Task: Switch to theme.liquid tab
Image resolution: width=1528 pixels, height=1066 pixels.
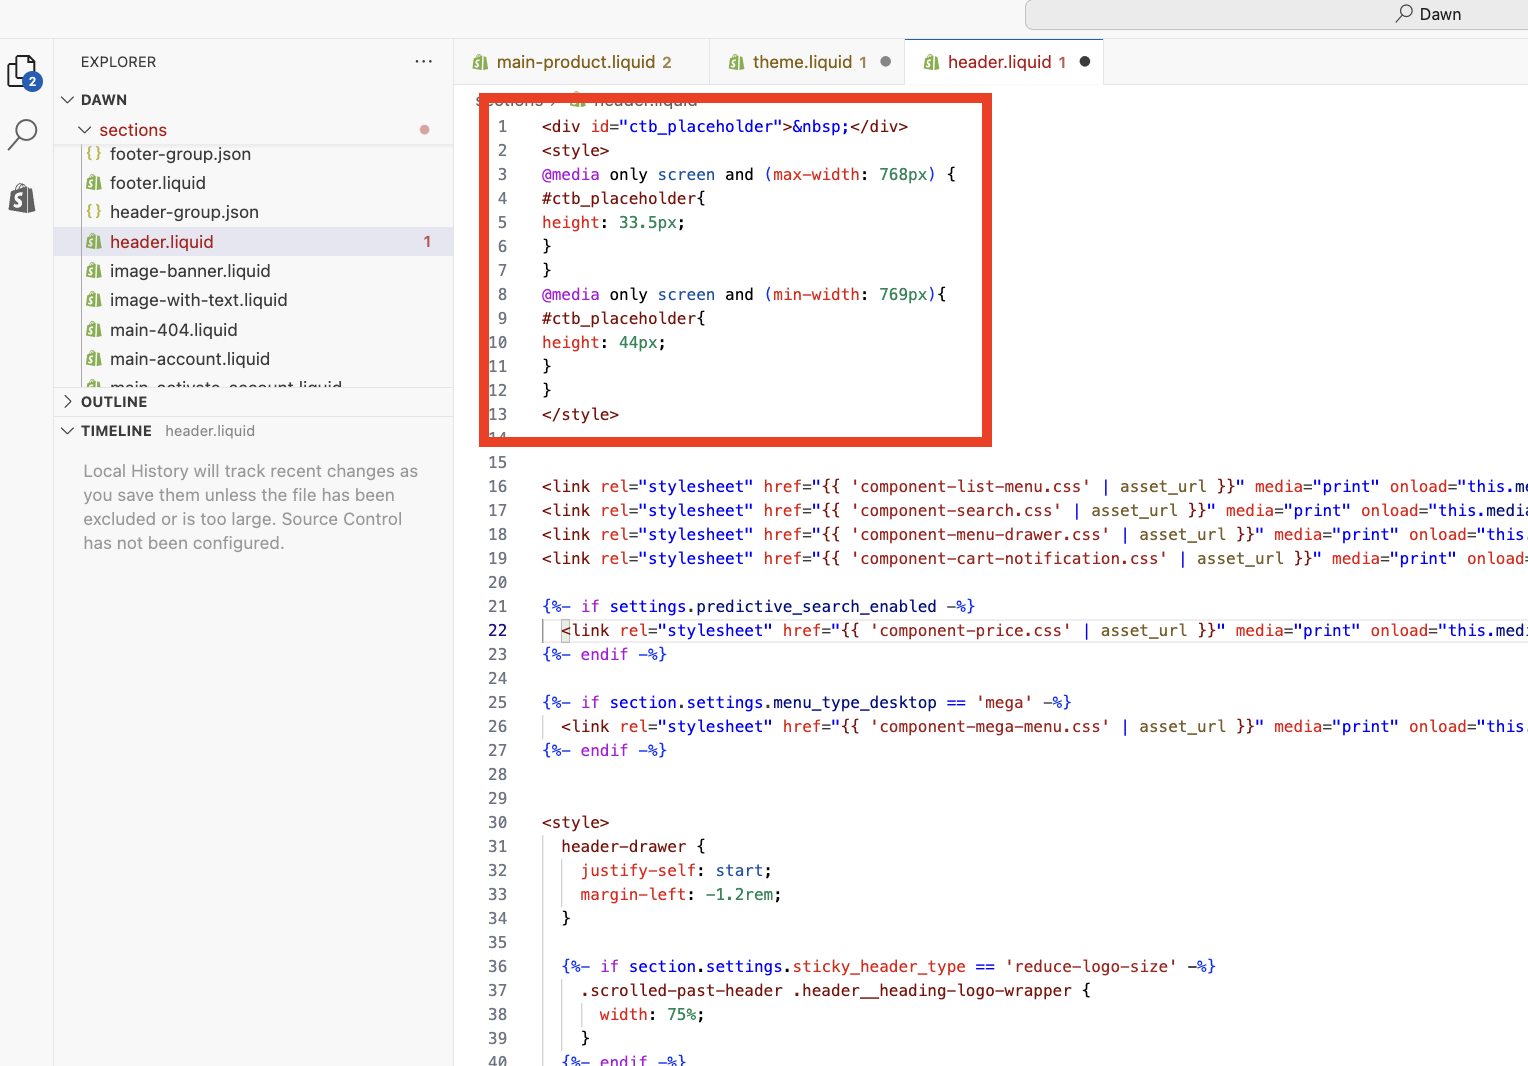Action: coord(800,62)
